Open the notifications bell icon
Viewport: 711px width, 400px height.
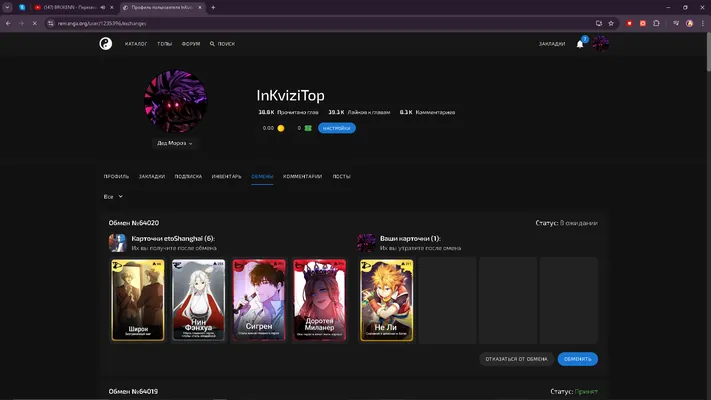point(580,44)
